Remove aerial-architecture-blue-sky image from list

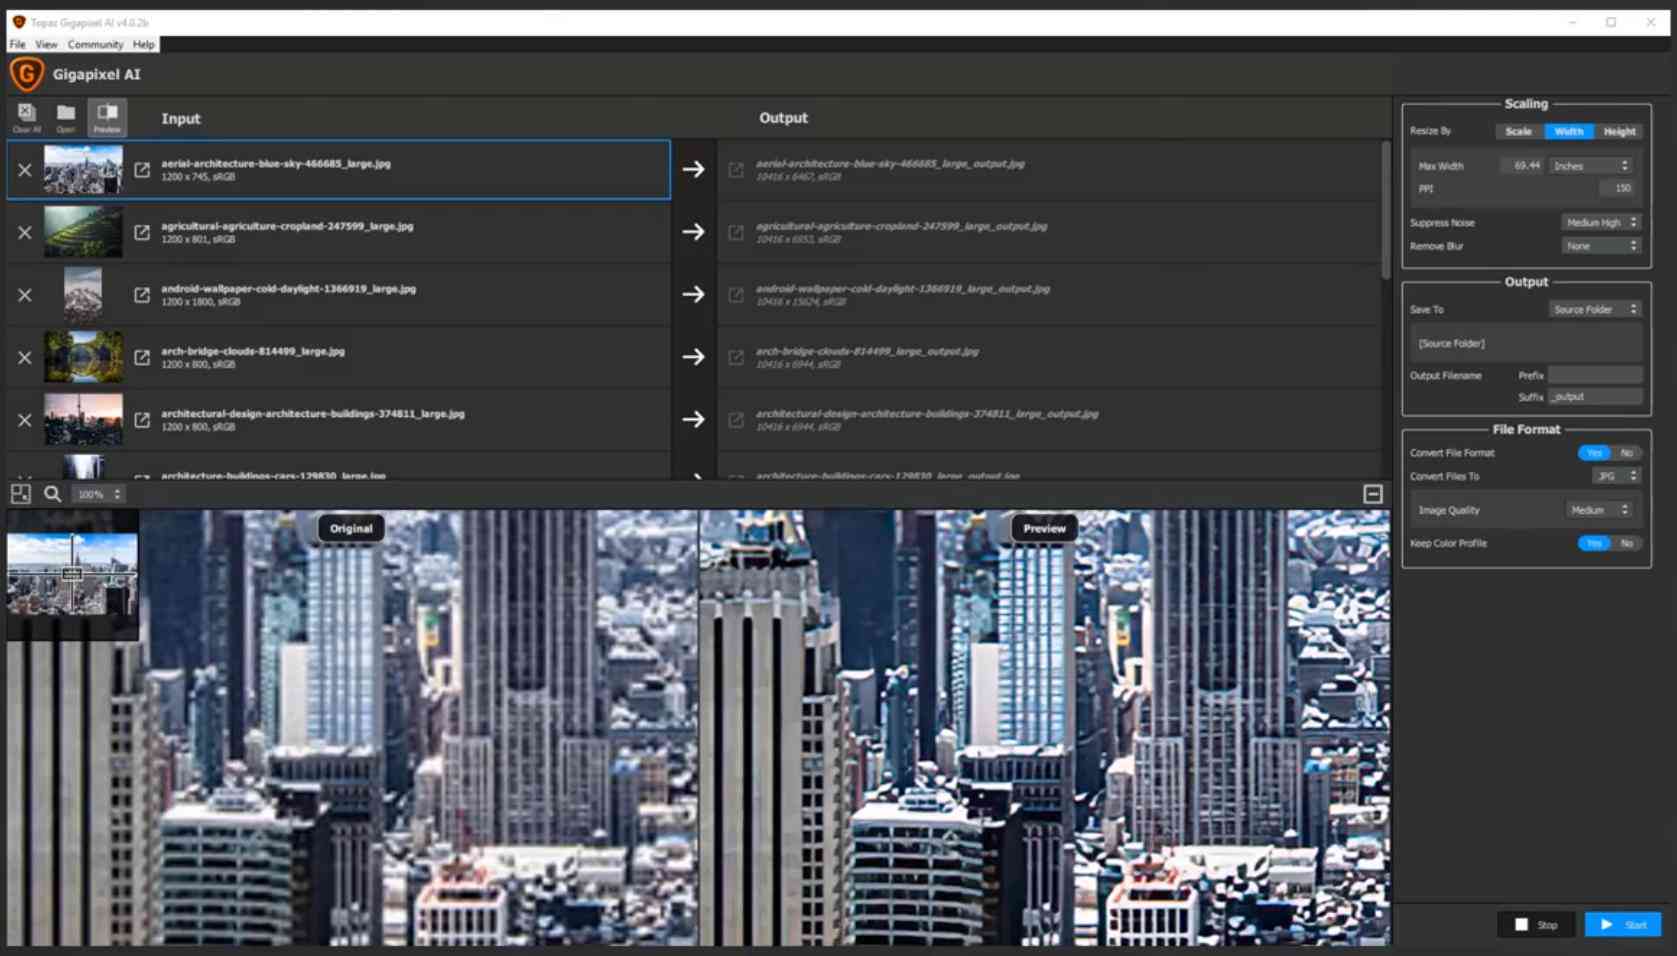pyautogui.click(x=25, y=170)
